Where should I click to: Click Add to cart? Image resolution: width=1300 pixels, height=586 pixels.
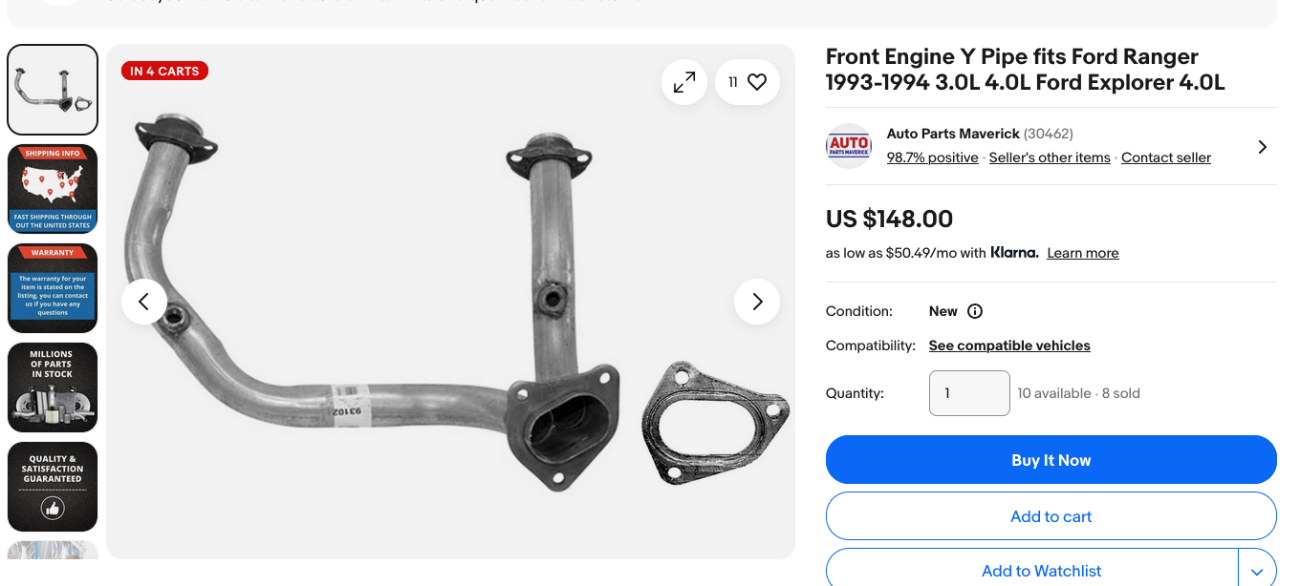pyautogui.click(x=1050, y=516)
